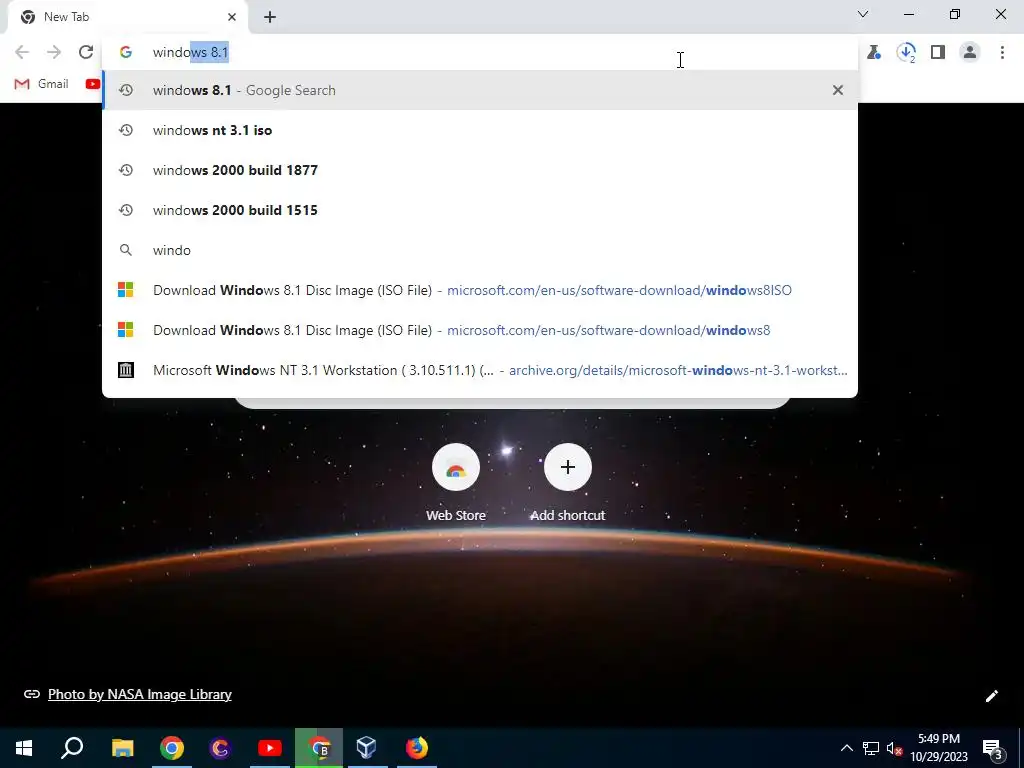
Task: Open the clock showing 5:49 PM
Action: click(939, 748)
